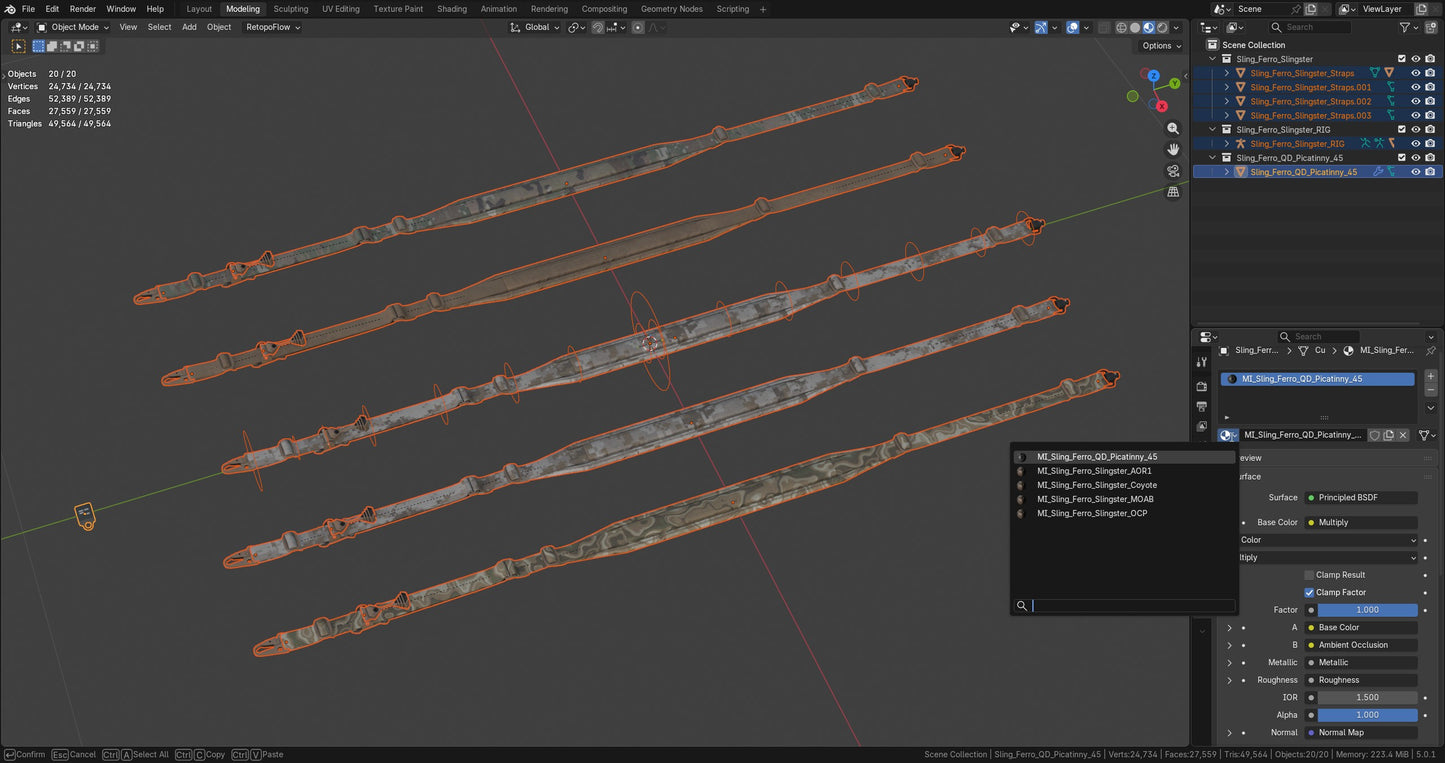Click the zoom magnifier icon in the viewport
This screenshot has width=1445, height=763.
(x=1173, y=128)
